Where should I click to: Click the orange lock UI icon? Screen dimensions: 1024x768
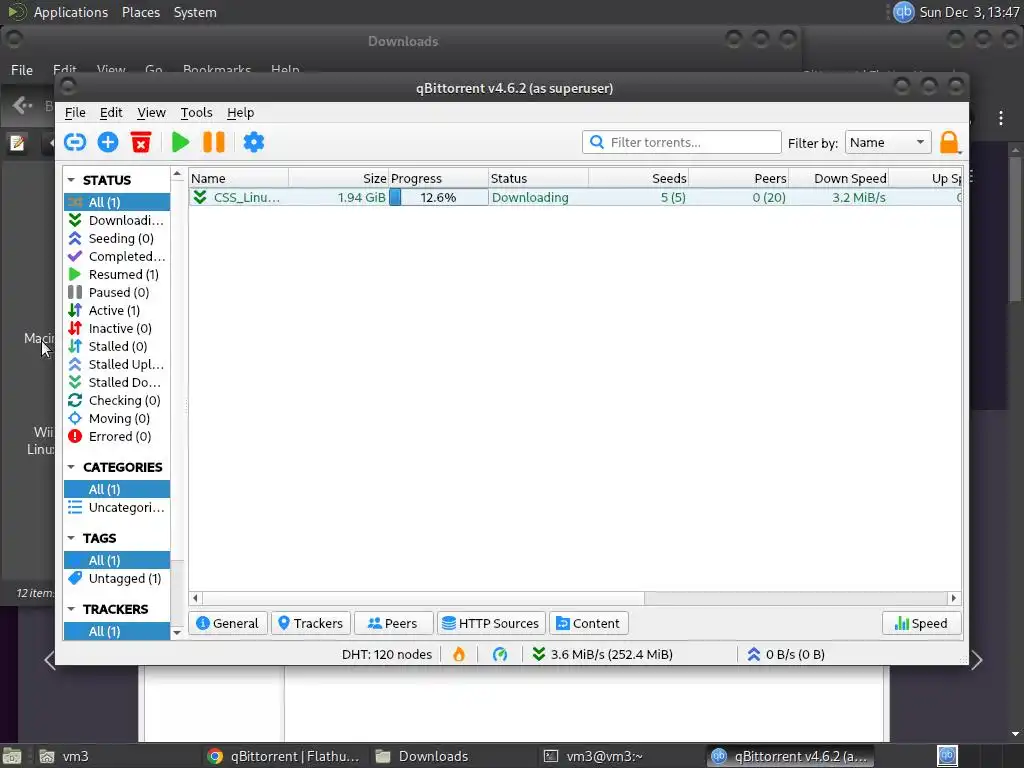click(949, 142)
